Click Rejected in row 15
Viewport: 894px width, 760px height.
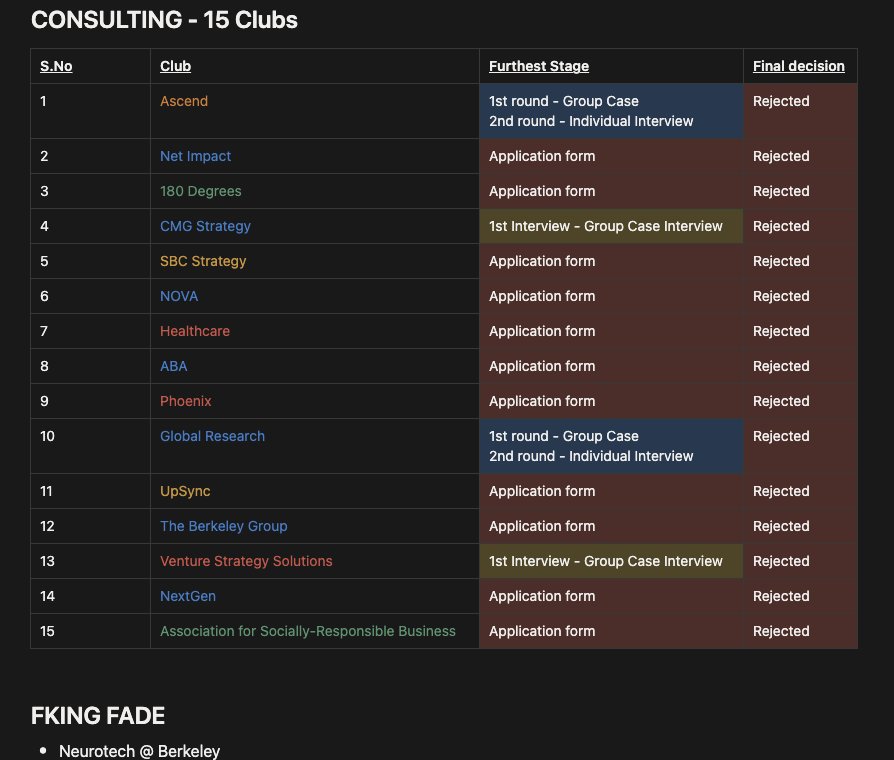pos(781,631)
